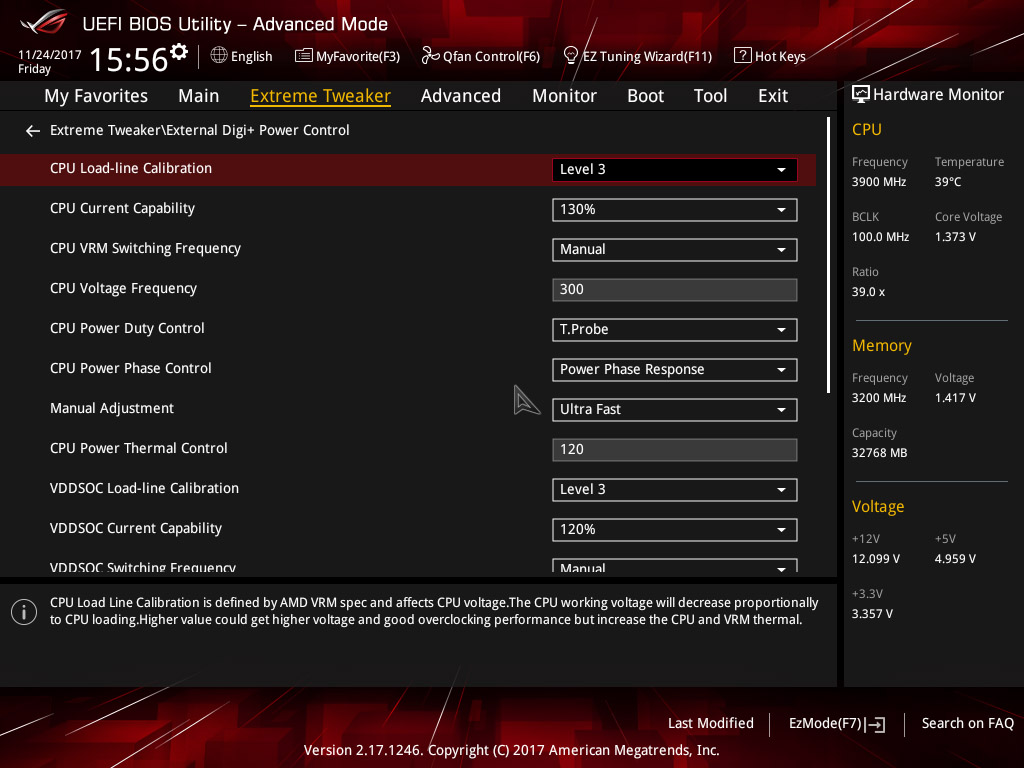
Task: Click Hot Keys button
Action: pos(770,56)
